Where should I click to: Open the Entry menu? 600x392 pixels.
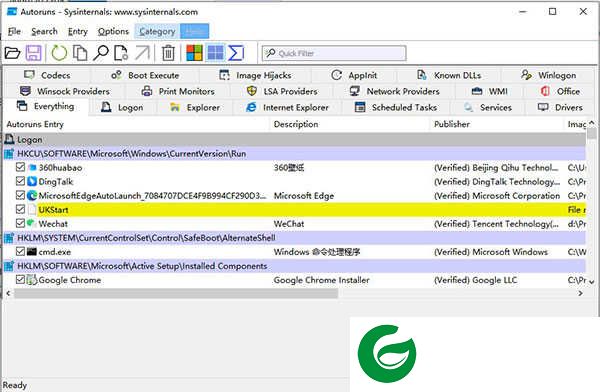click(78, 31)
